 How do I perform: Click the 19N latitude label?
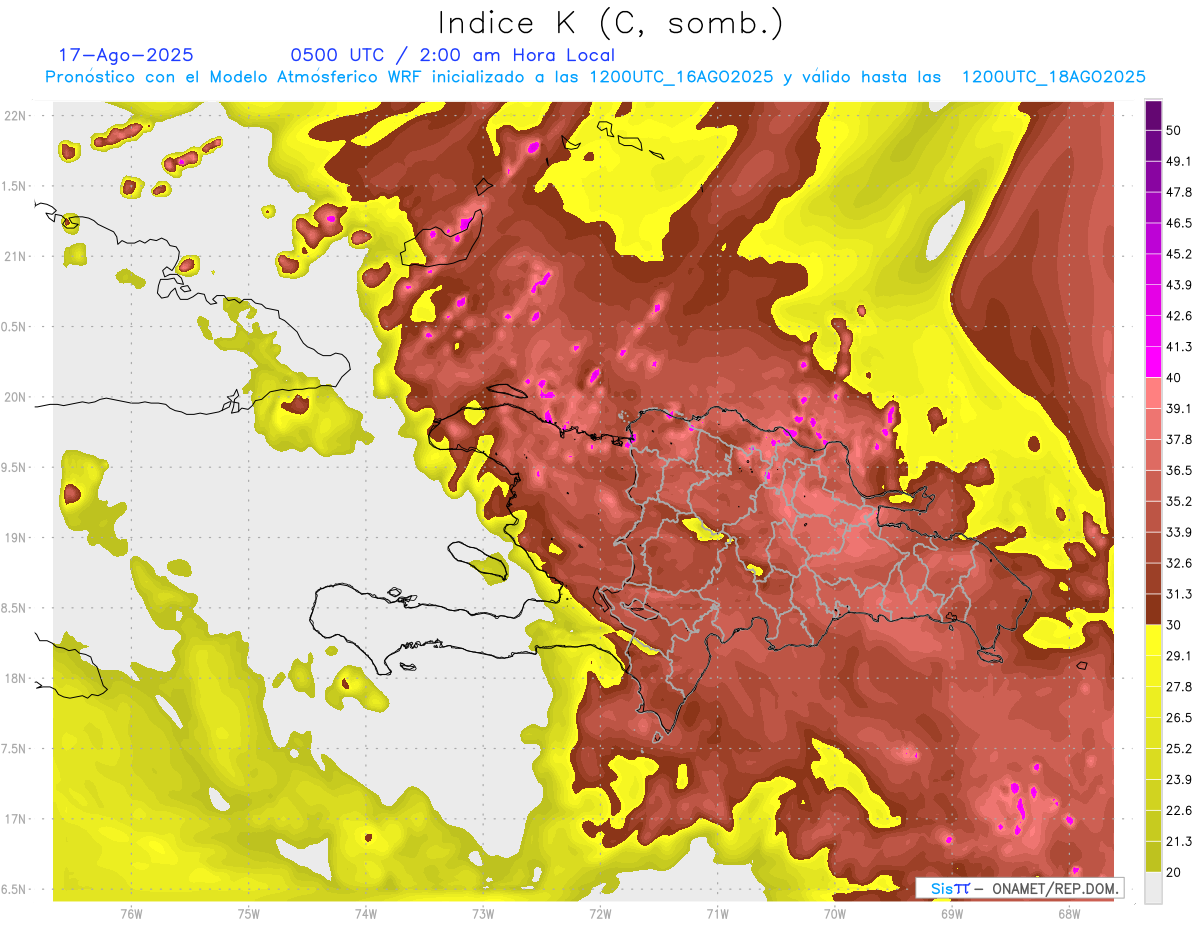pos(15,538)
